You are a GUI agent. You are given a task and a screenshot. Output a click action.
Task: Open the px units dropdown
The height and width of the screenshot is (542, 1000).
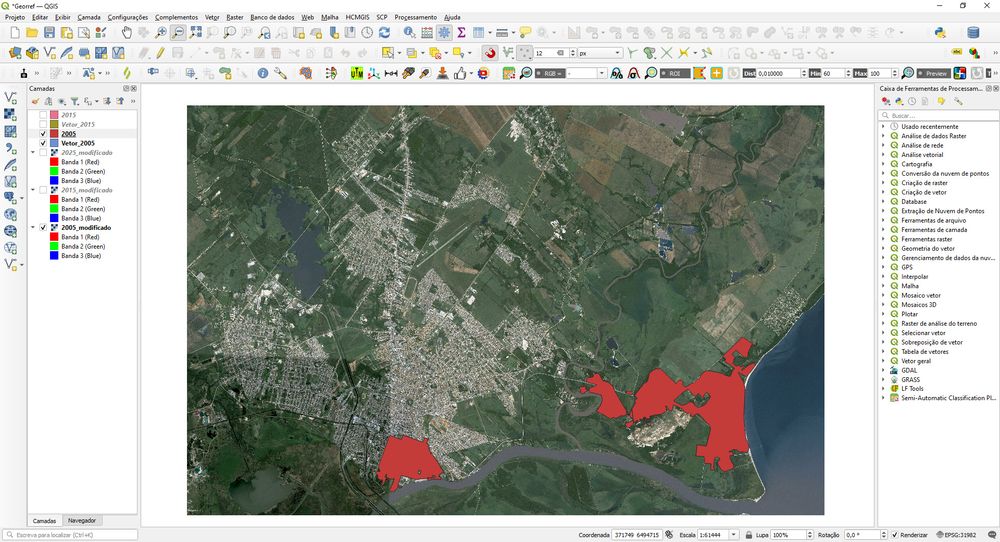599,53
